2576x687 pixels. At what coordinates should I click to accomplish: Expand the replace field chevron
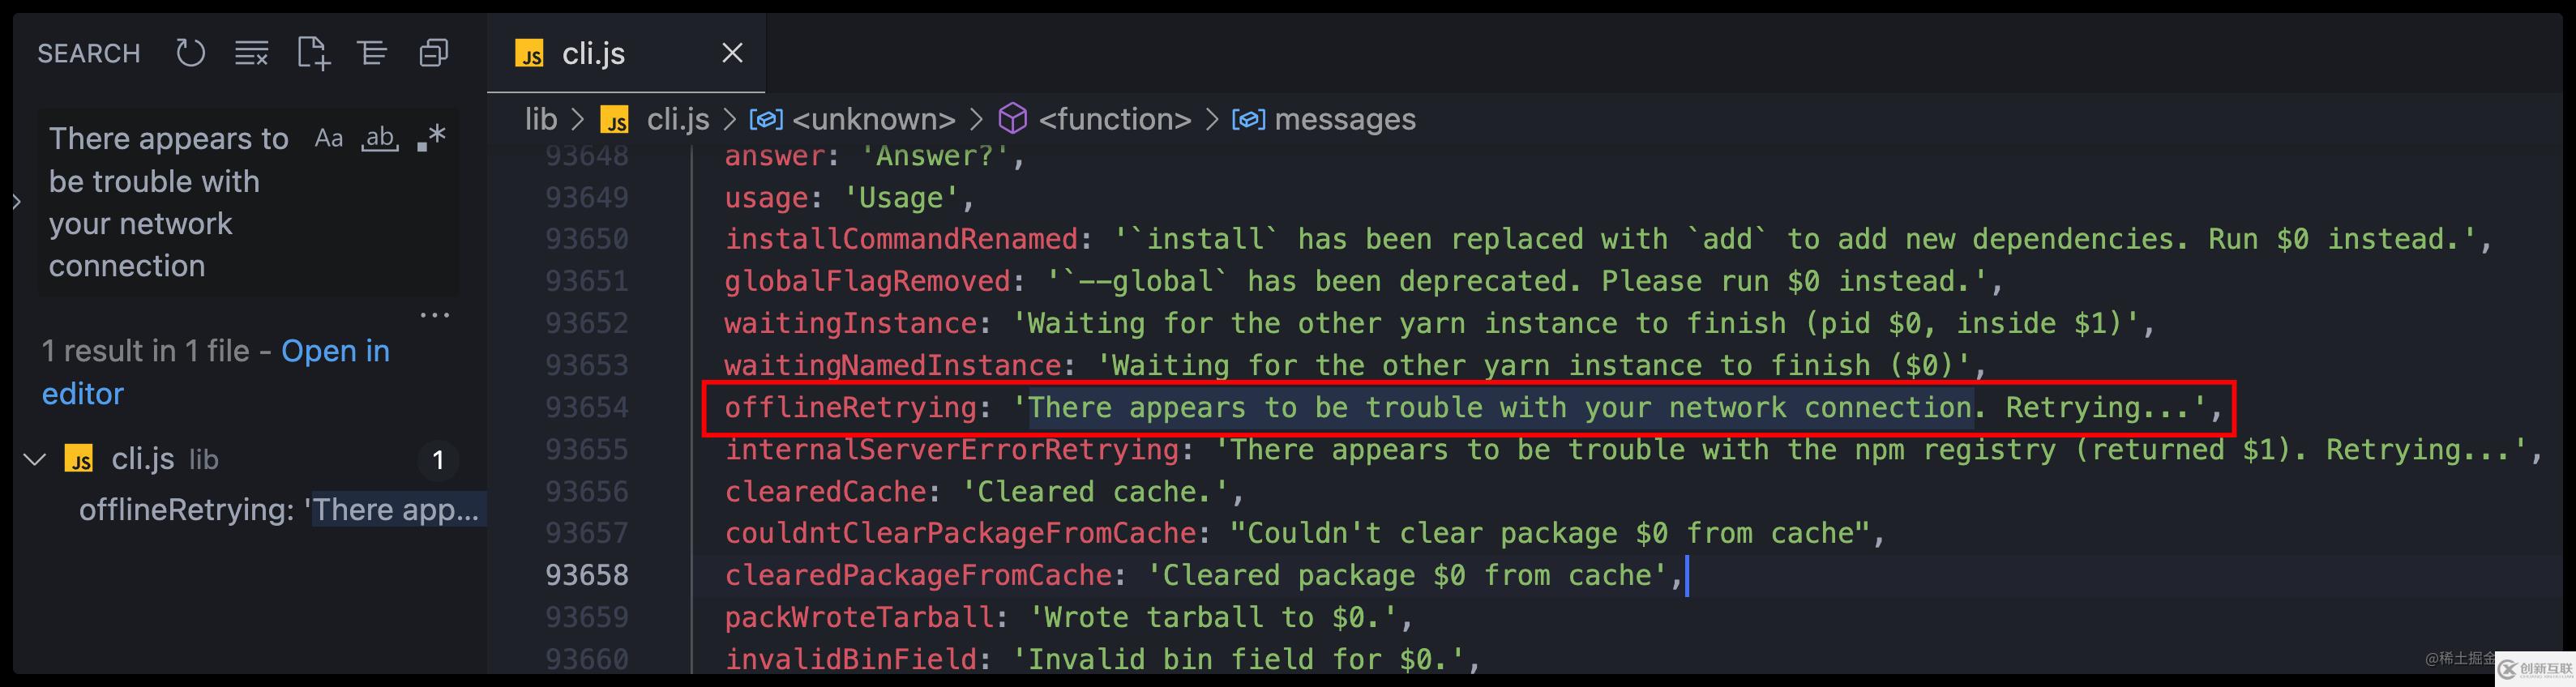click(17, 201)
